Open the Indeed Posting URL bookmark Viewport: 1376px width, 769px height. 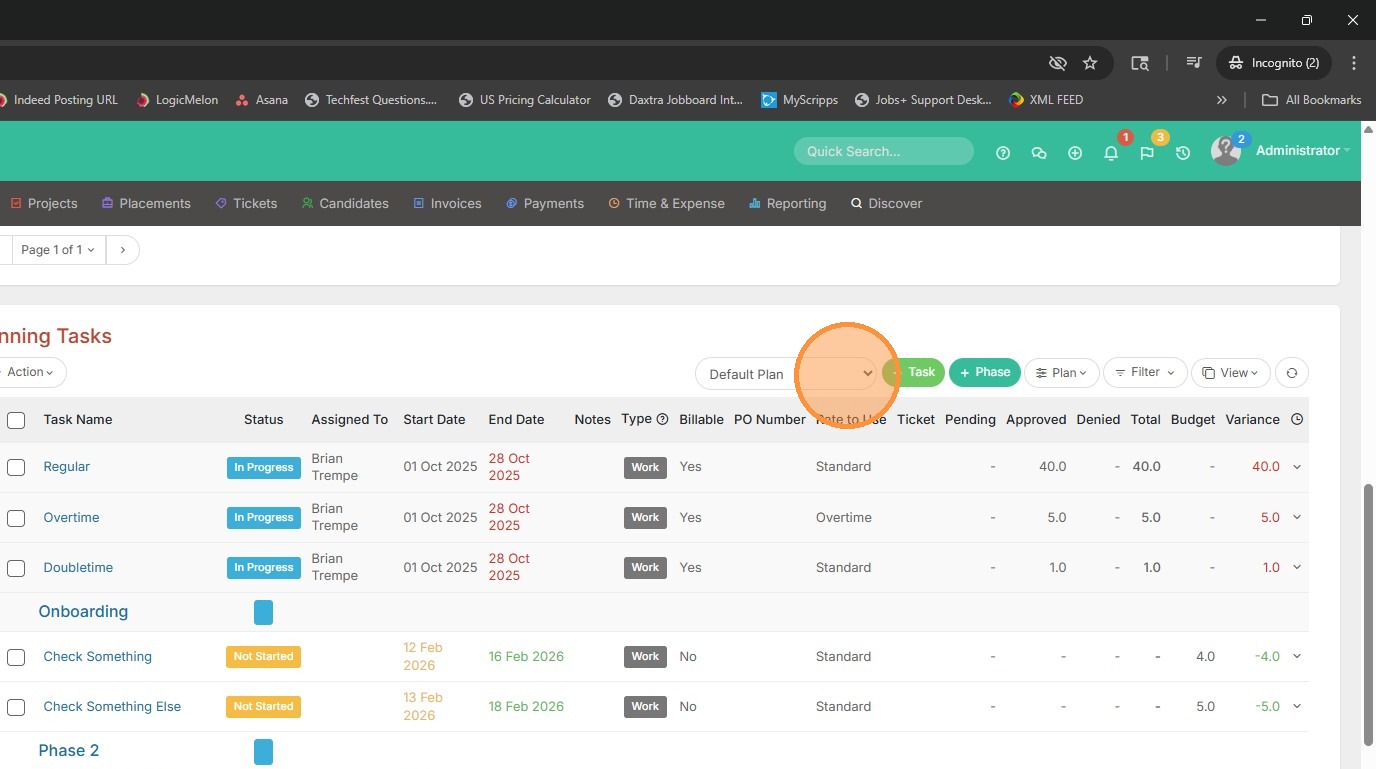click(58, 100)
